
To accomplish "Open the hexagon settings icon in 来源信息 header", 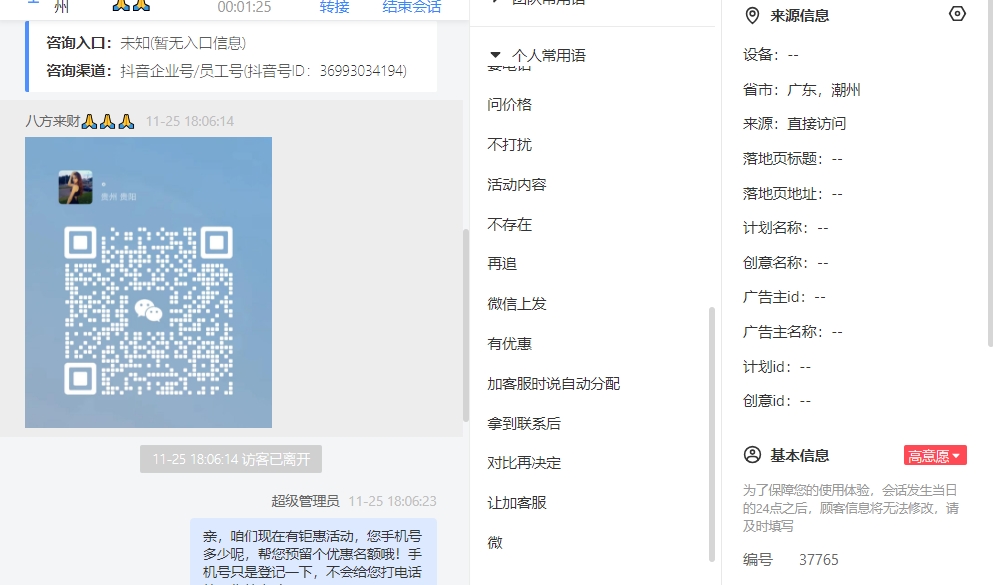I will [x=957, y=14].
